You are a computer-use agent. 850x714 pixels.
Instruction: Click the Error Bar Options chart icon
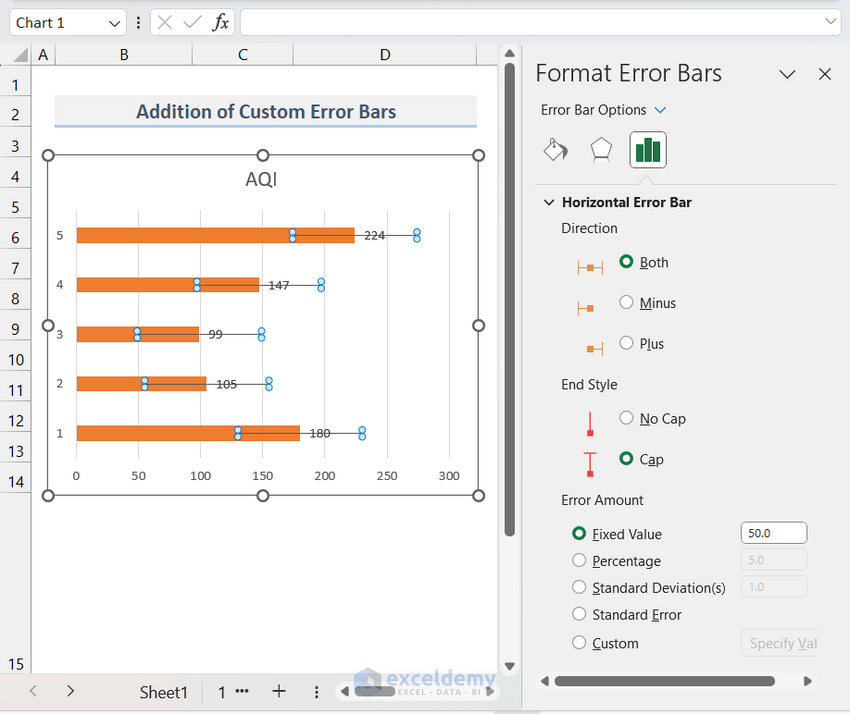click(647, 148)
